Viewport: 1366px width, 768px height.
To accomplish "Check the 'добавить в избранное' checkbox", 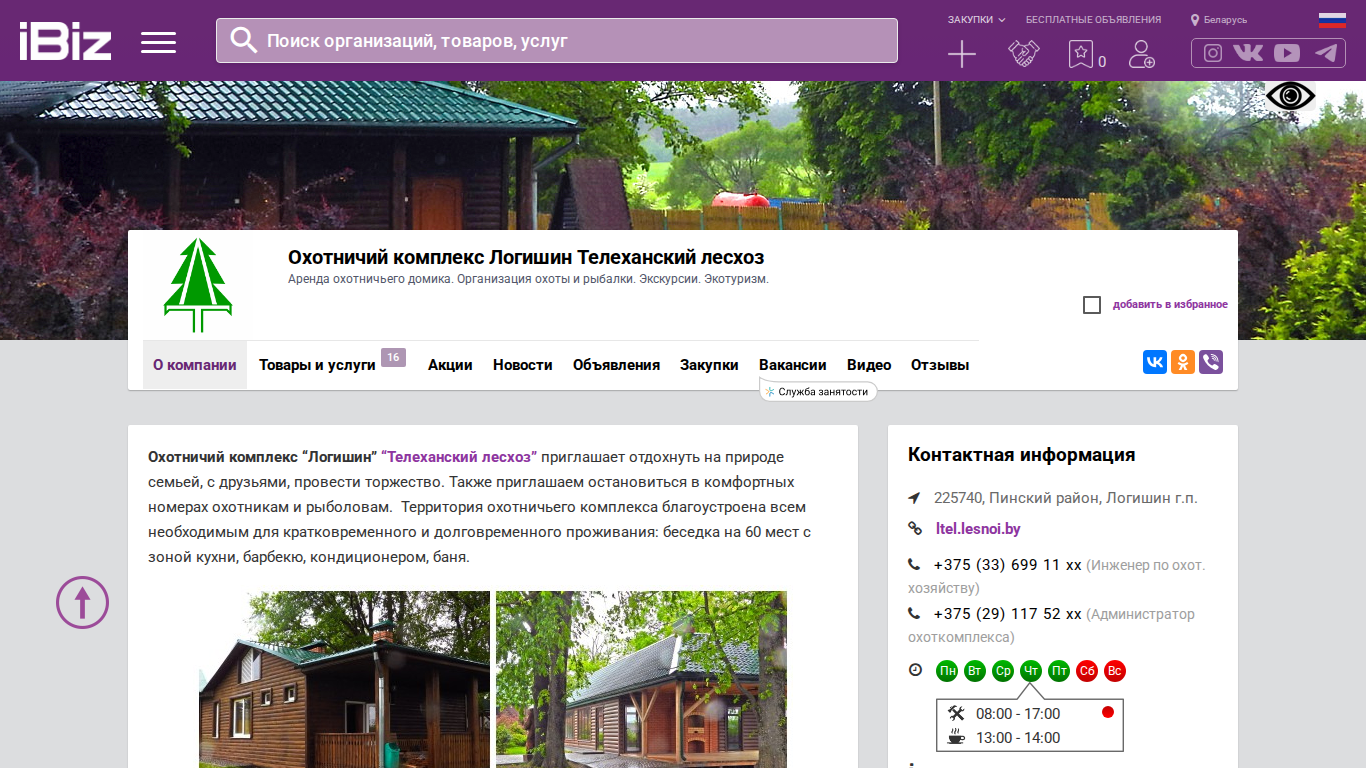I will pos(1092,305).
